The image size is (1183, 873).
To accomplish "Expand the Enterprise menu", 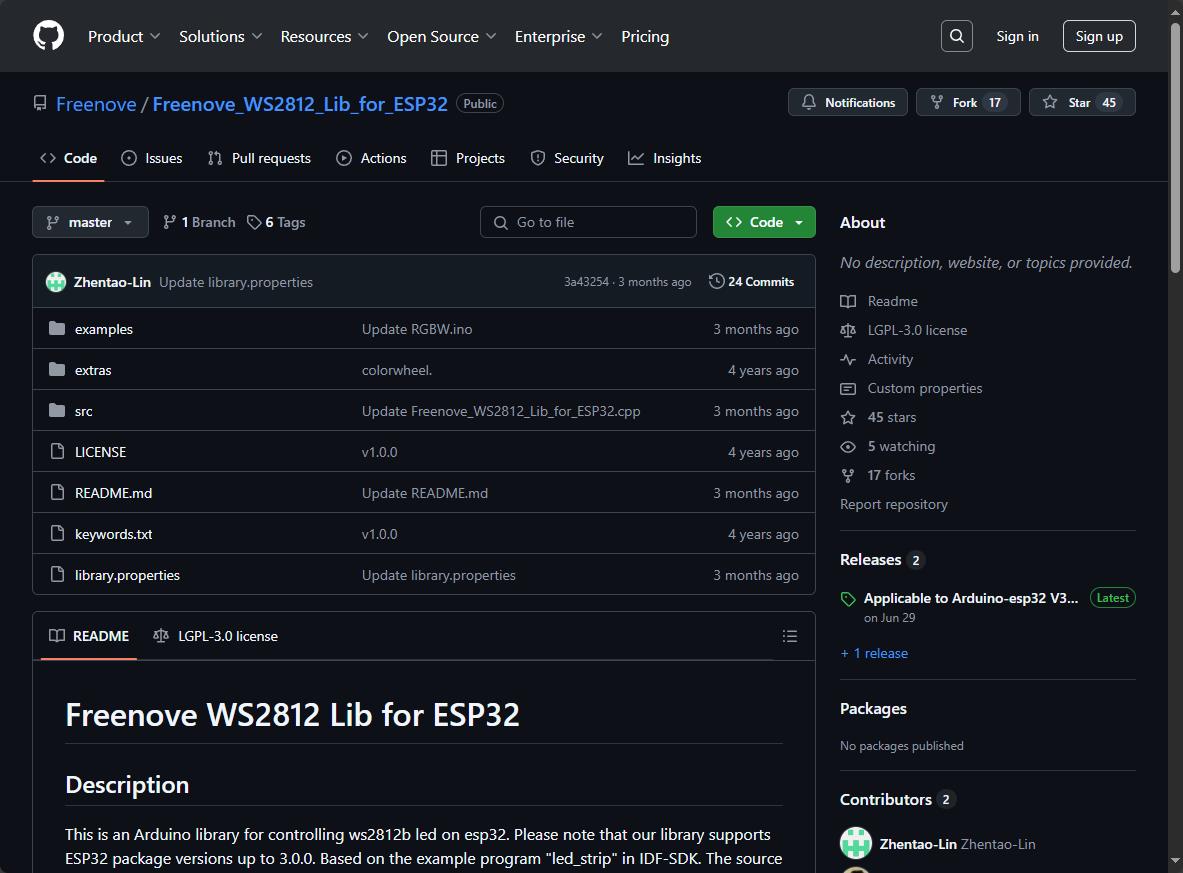I will [558, 36].
